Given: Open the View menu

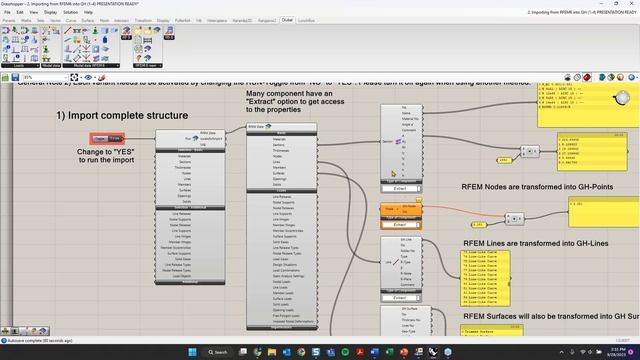Looking at the screenshot, I should [33, 12].
